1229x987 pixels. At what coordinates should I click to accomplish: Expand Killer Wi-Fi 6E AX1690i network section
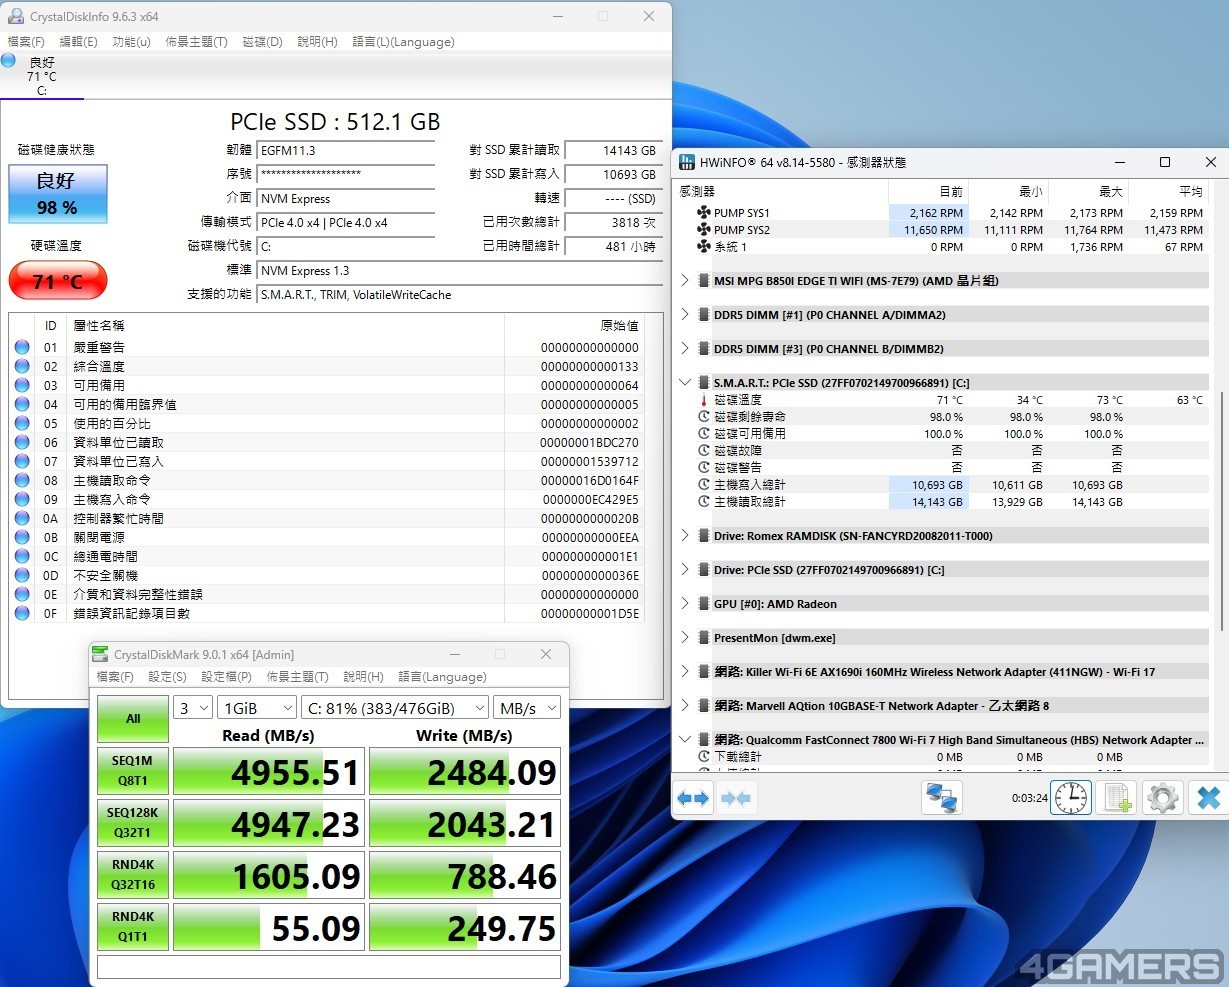coord(685,672)
